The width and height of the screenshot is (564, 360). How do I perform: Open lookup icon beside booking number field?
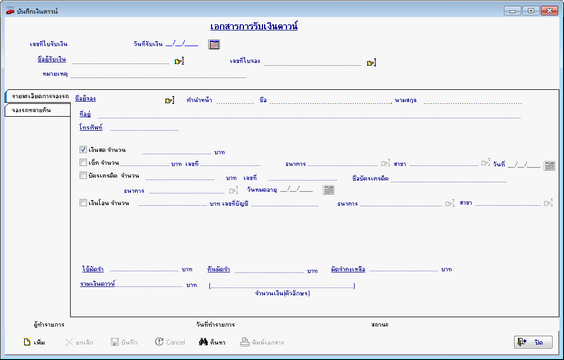point(371,63)
